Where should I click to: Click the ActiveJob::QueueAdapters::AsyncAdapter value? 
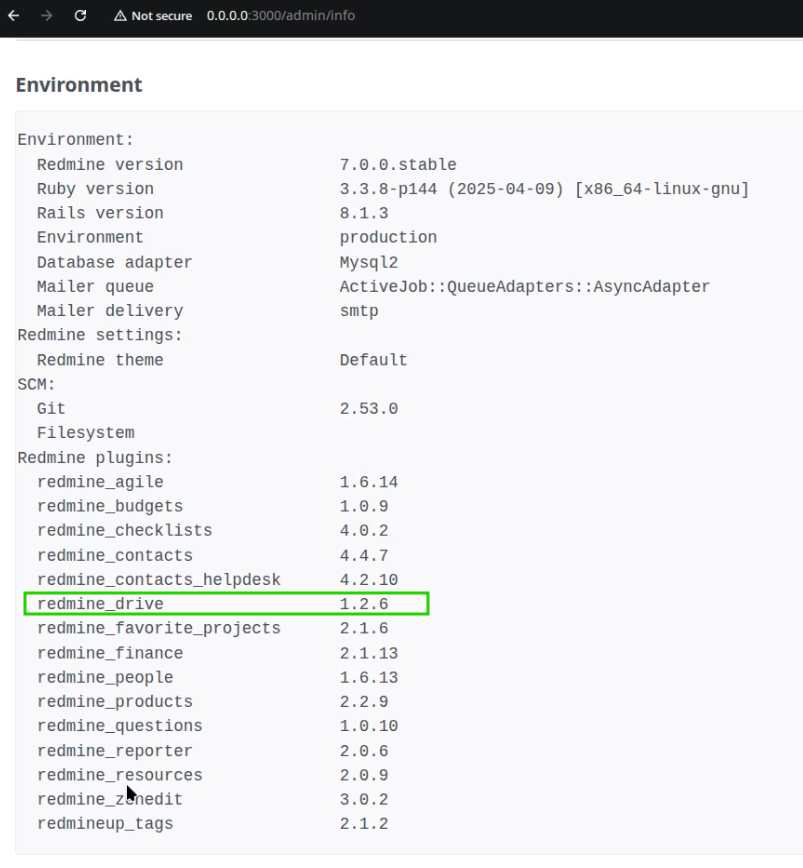[525, 286]
